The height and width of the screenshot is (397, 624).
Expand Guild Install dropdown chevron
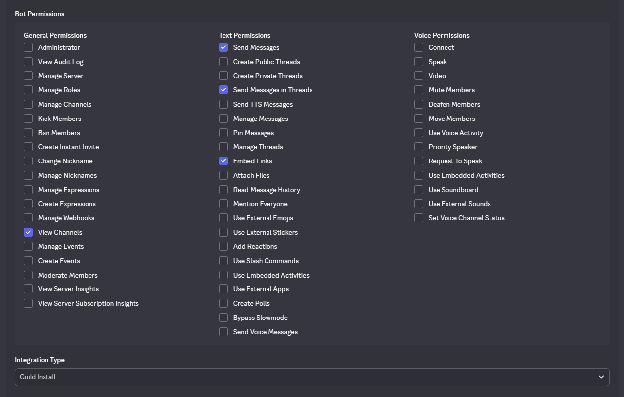click(601, 377)
